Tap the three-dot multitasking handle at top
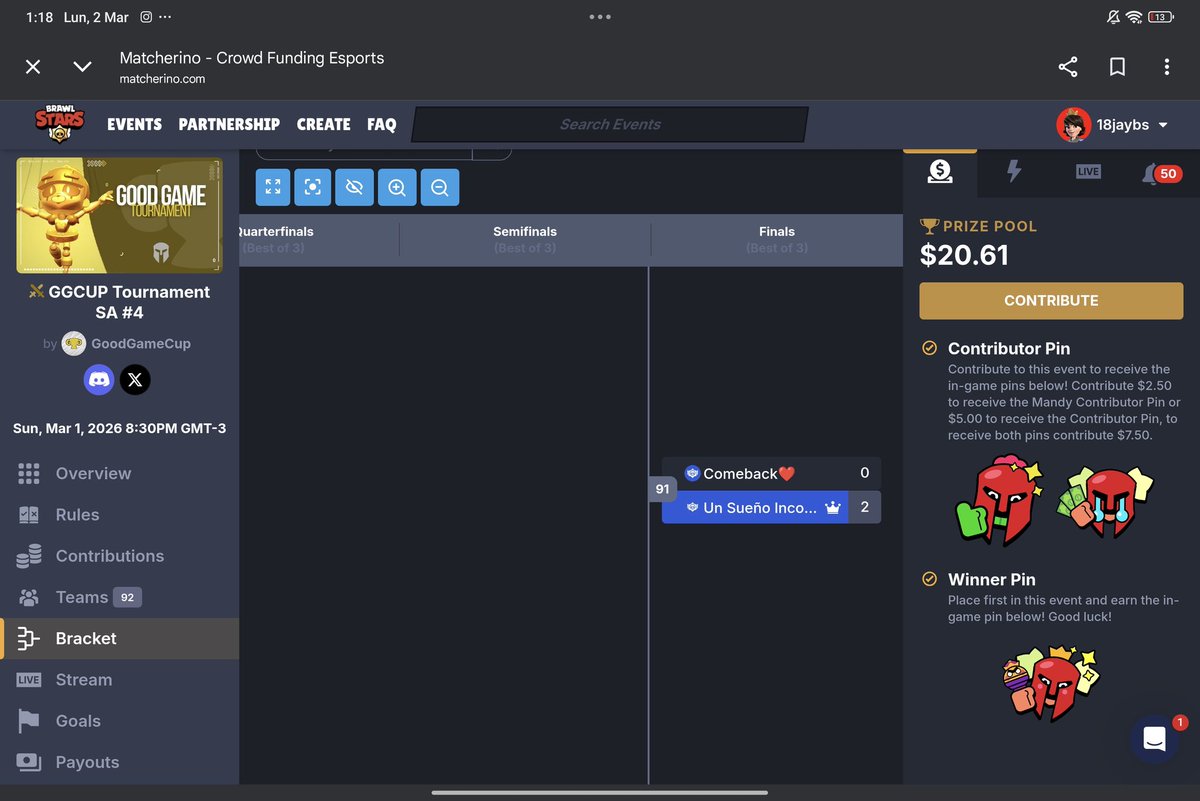Viewport: 1200px width, 801px height. 600,17
